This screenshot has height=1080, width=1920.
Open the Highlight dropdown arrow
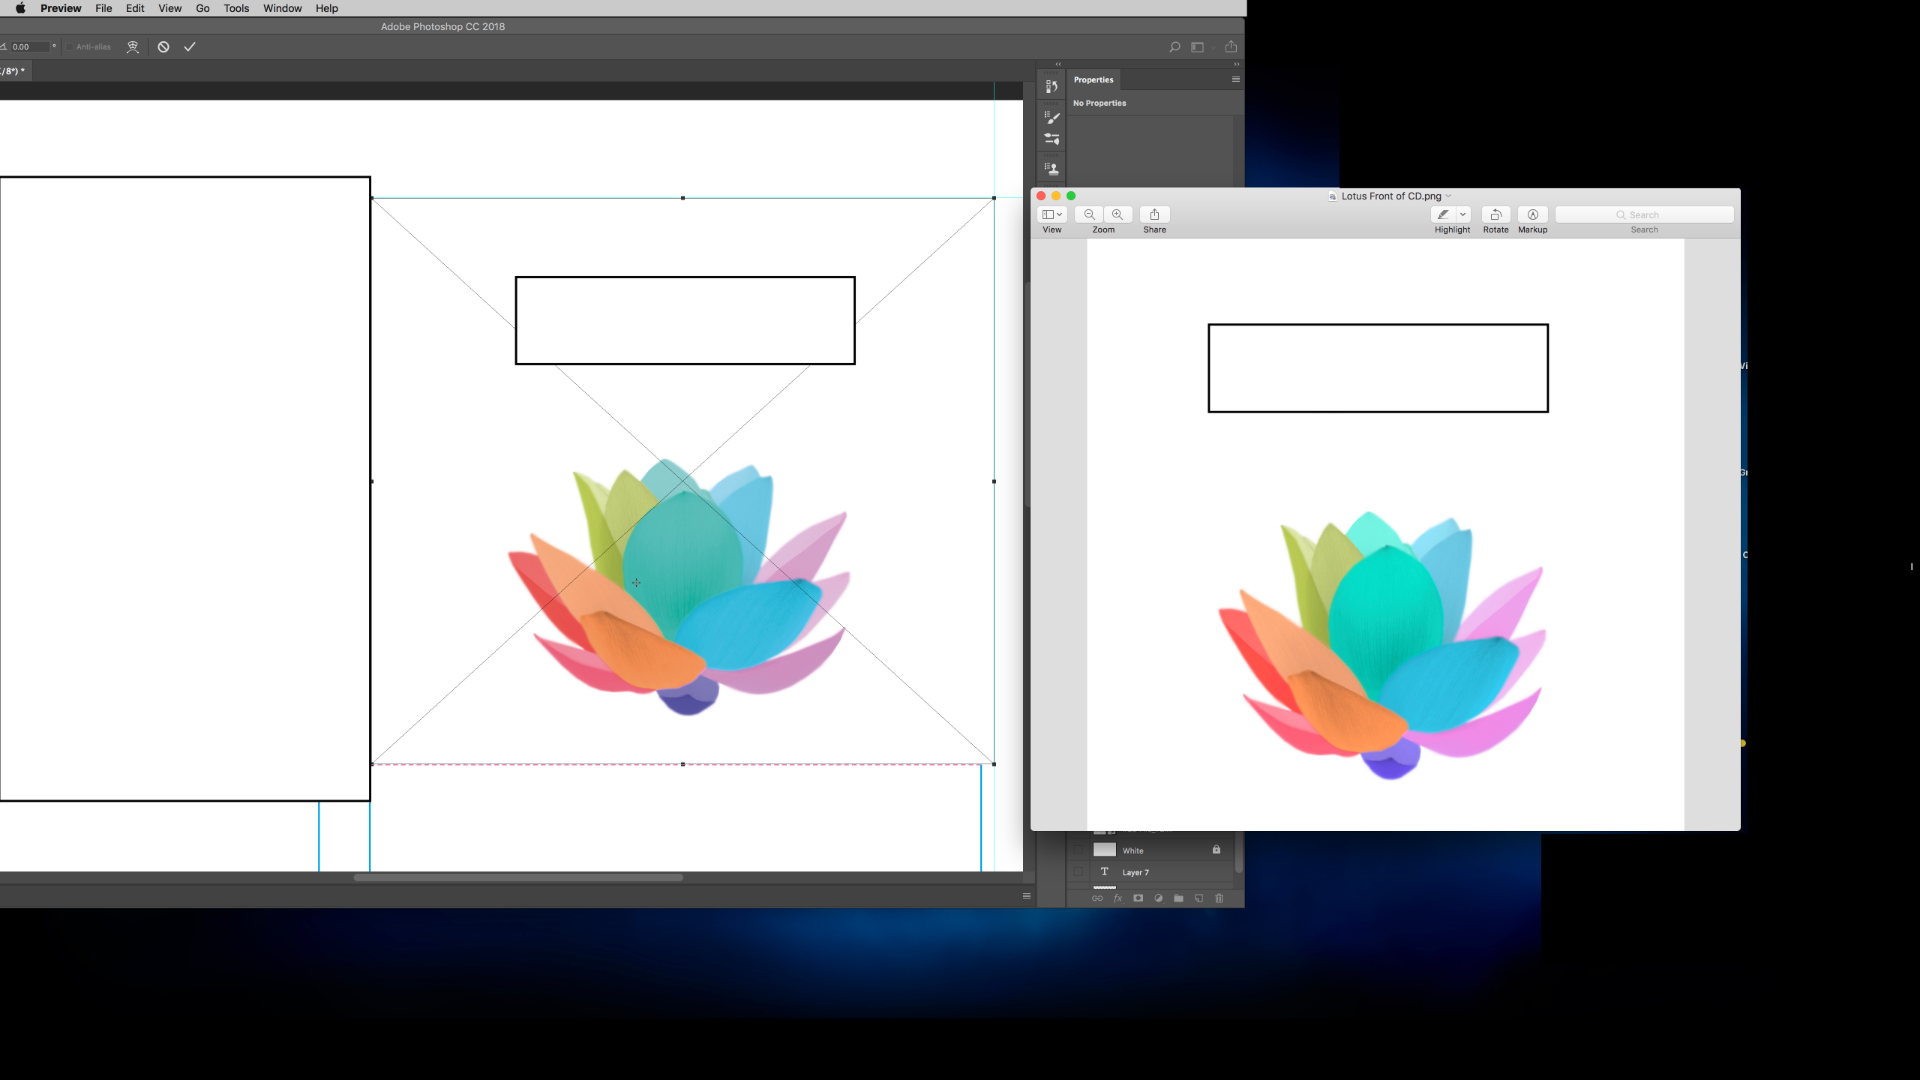pyautogui.click(x=1463, y=214)
